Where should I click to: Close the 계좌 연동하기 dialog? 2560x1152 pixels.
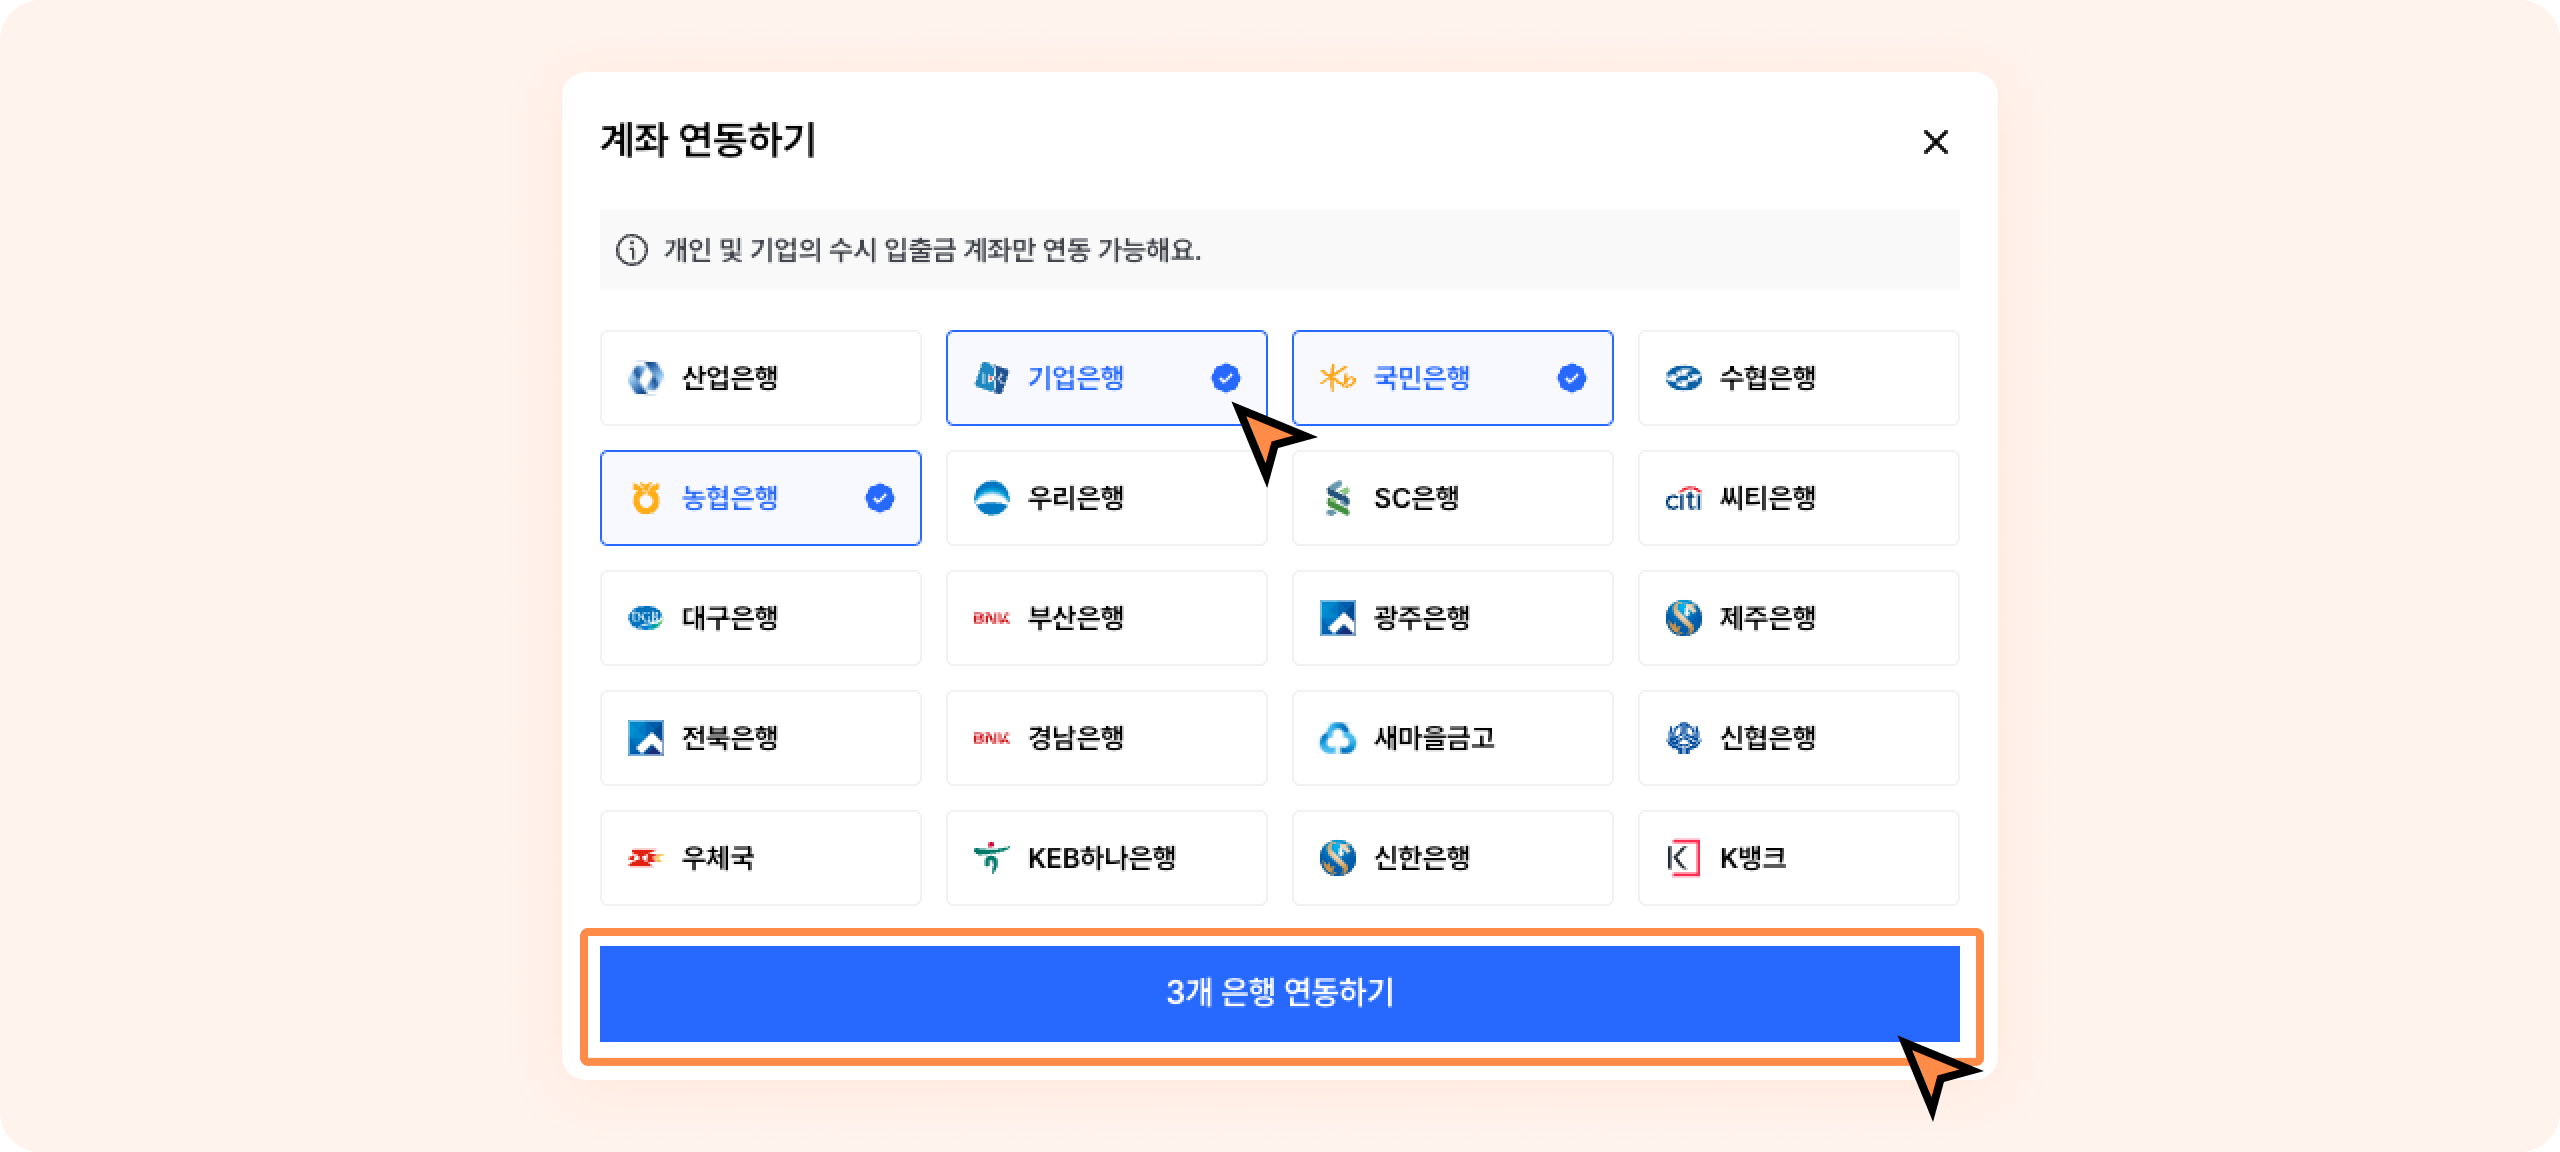click(x=1935, y=142)
